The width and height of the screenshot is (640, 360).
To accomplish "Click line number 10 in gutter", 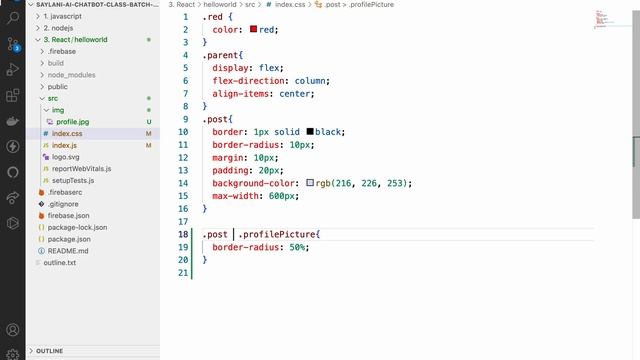I will (x=183, y=132).
